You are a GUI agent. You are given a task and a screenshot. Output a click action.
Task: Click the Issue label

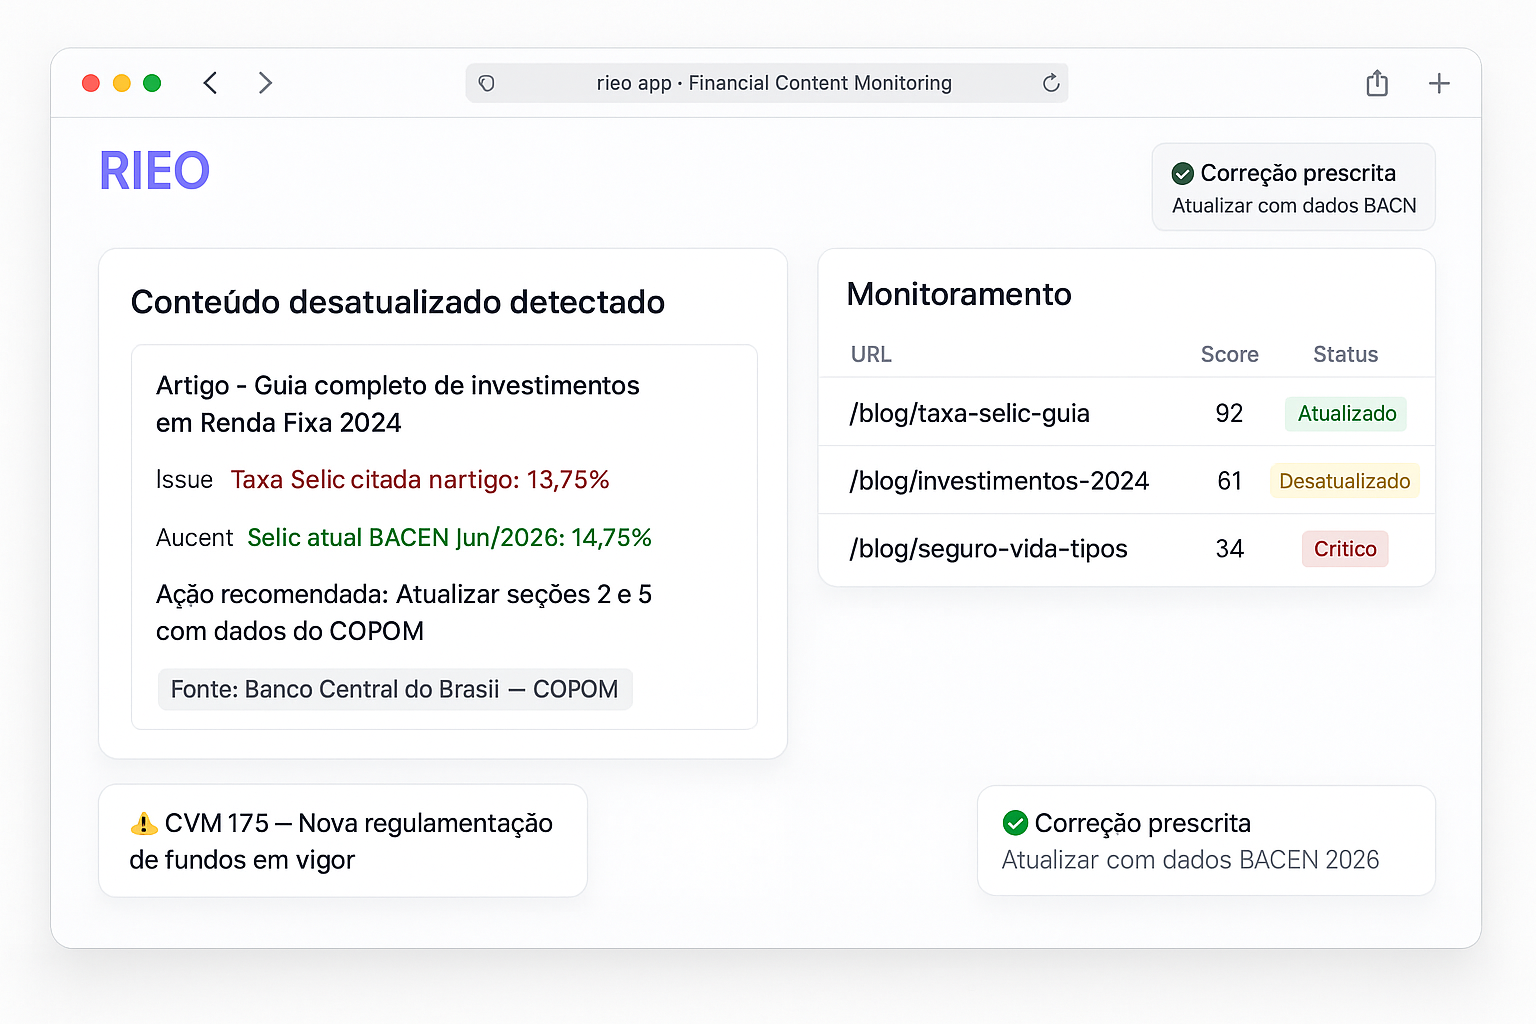click(x=184, y=480)
